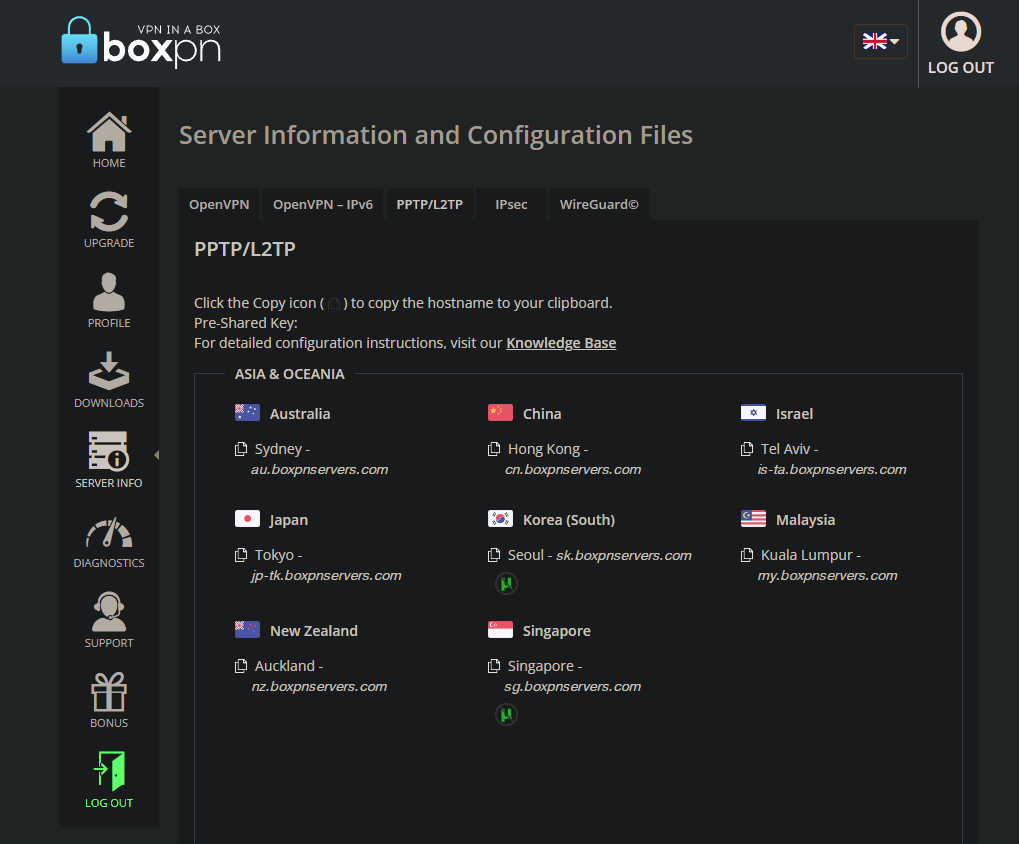
Task: Copy the Tokyo hostname
Action: tap(241, 554)
